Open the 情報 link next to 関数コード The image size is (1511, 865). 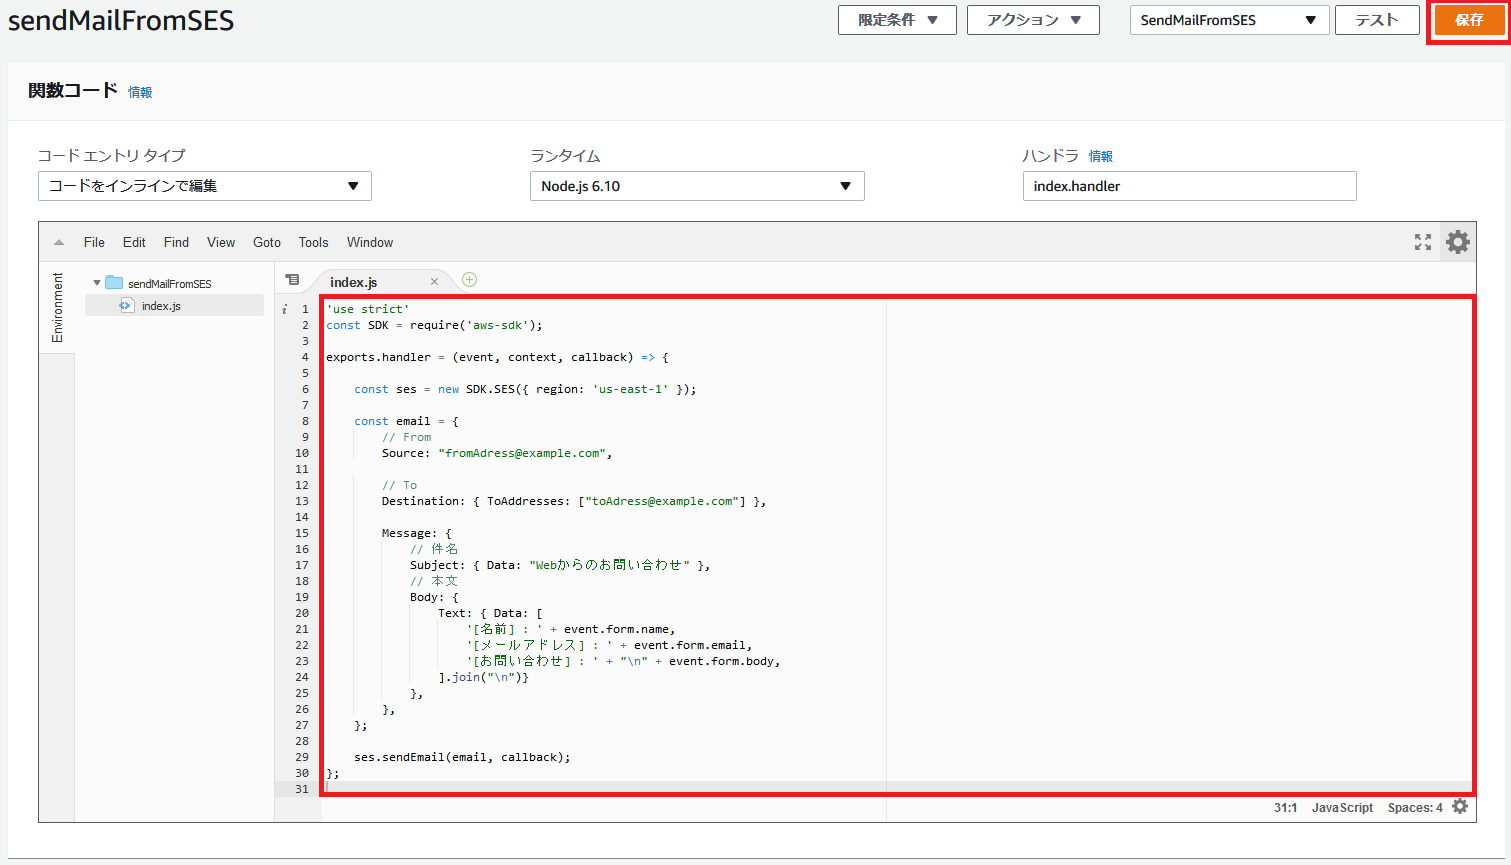point(140,92)
